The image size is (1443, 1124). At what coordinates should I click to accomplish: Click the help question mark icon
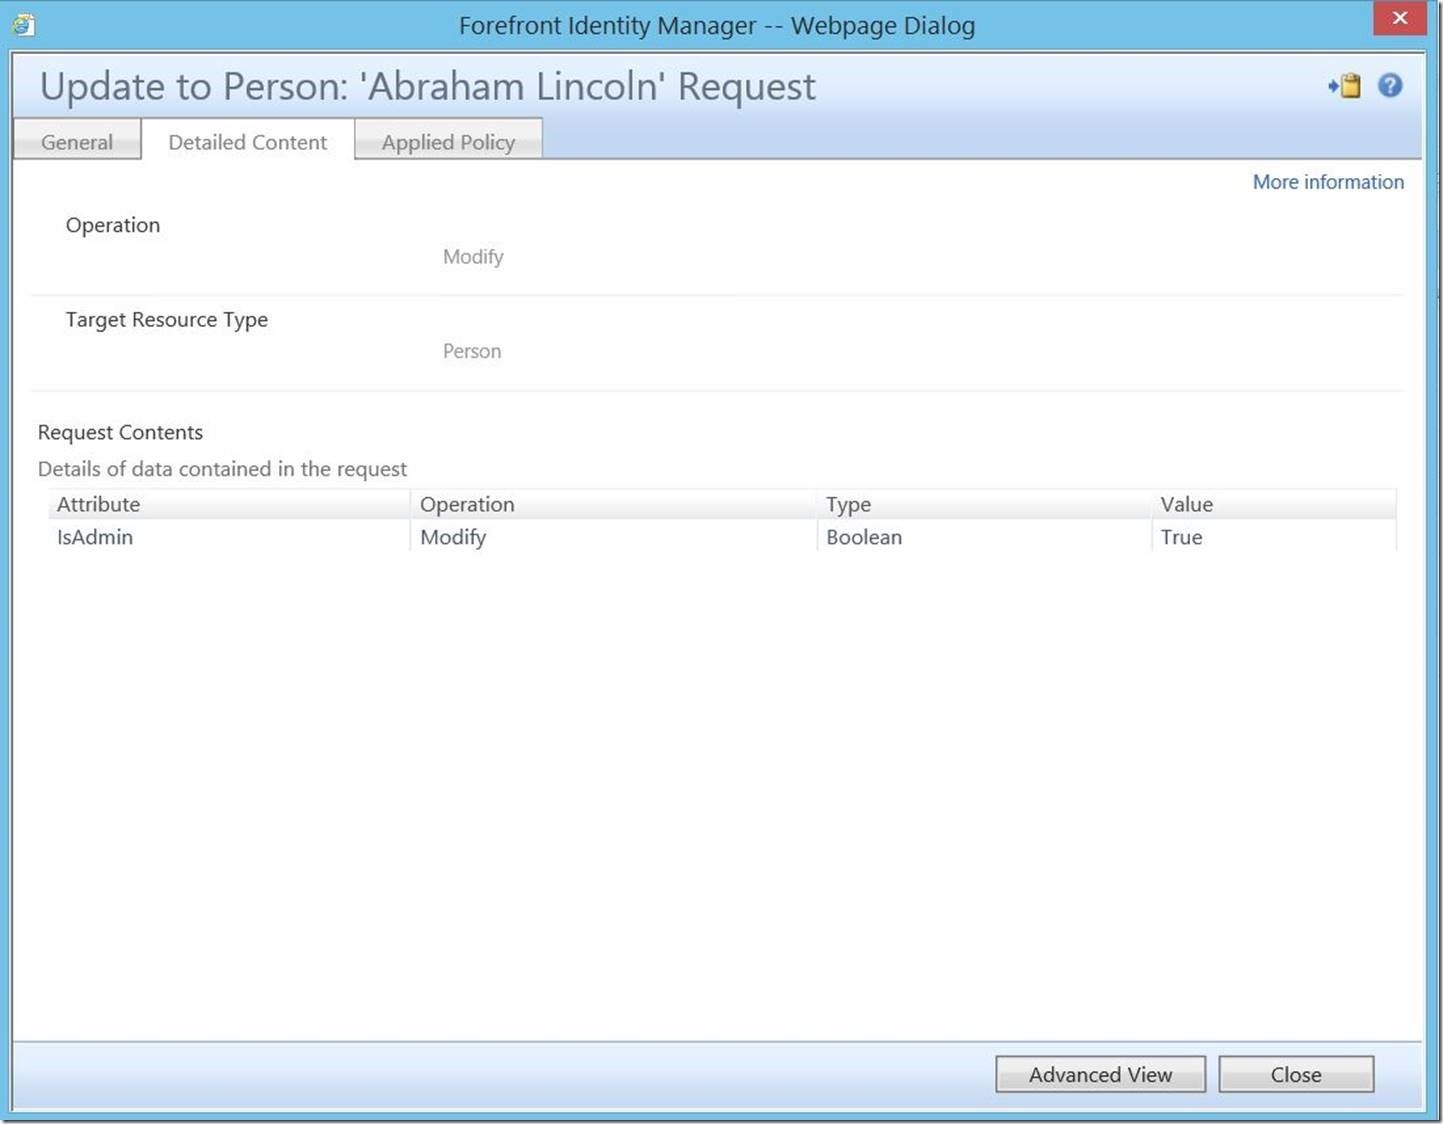[x=1390, y=86]
